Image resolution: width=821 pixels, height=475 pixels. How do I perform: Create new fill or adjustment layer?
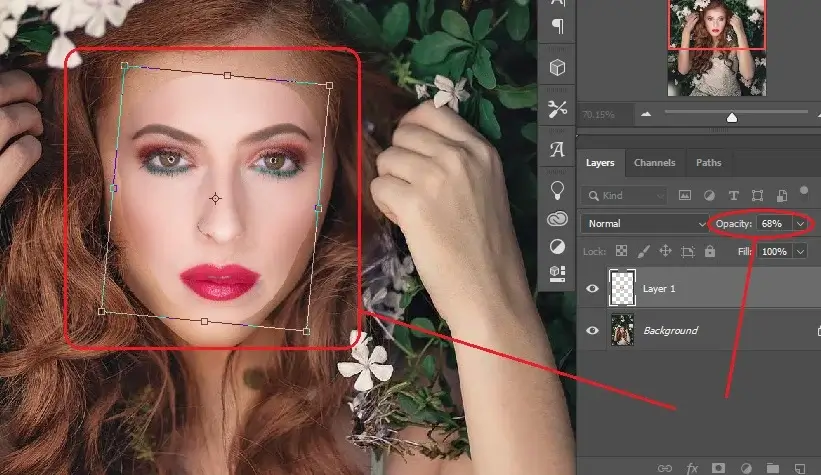pos(746,468)
